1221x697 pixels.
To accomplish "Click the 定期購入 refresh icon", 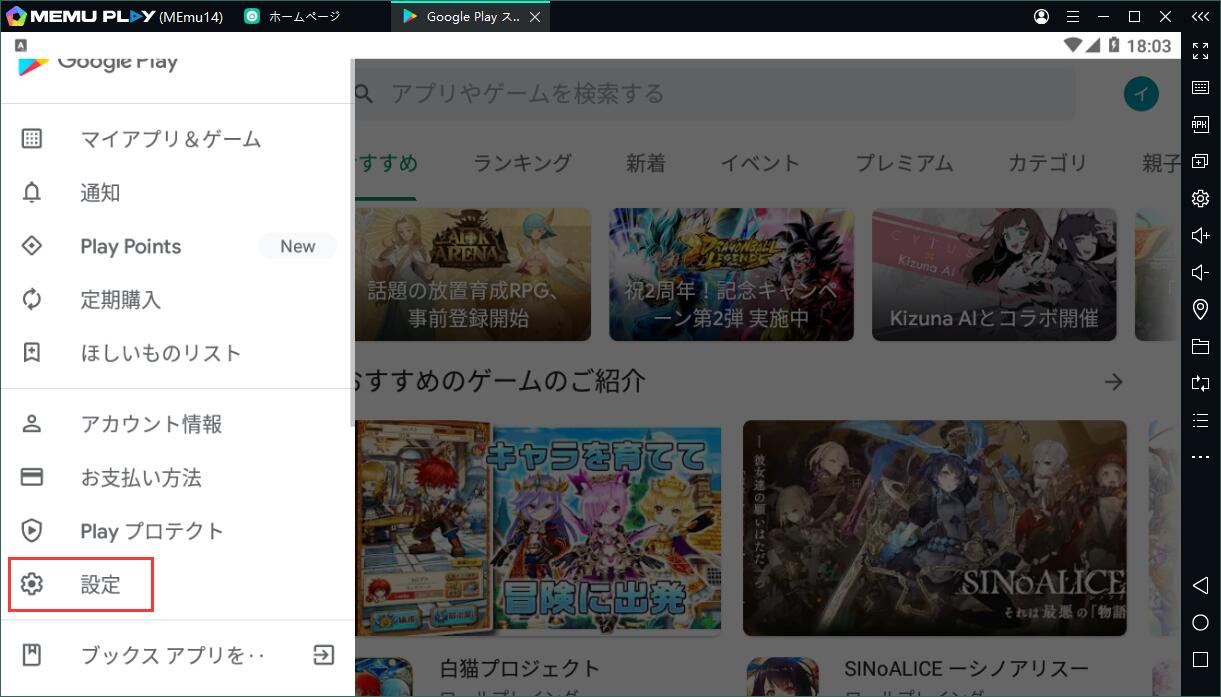I will 32,299.
